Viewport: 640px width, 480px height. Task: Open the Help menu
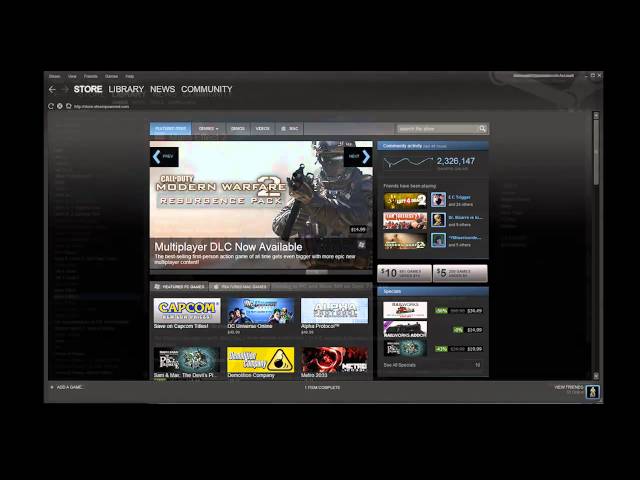point(130,76)
